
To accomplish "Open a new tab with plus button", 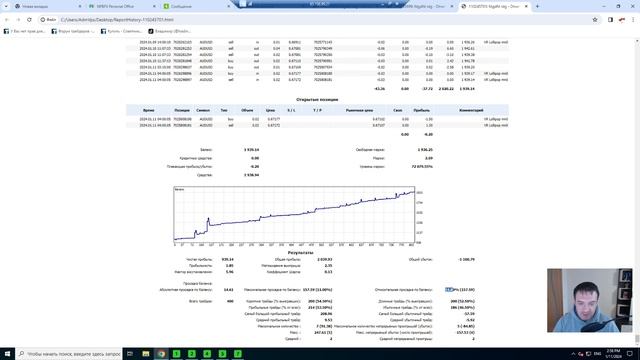I will (537, 6).
